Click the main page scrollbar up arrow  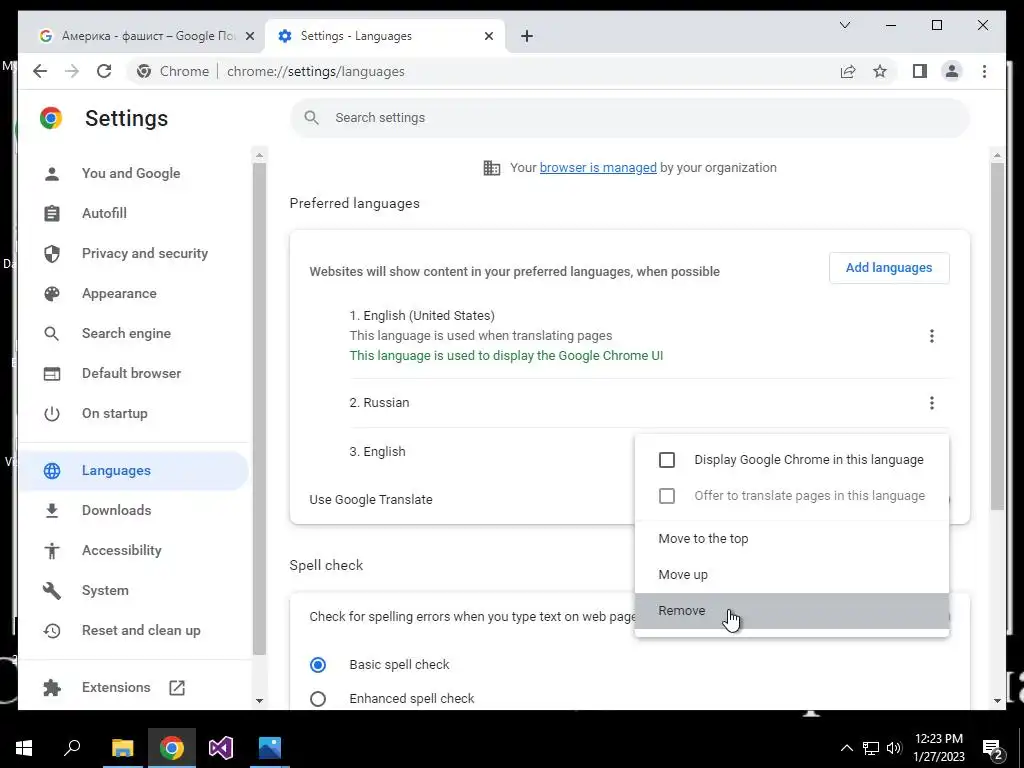[x=997, y=155]
